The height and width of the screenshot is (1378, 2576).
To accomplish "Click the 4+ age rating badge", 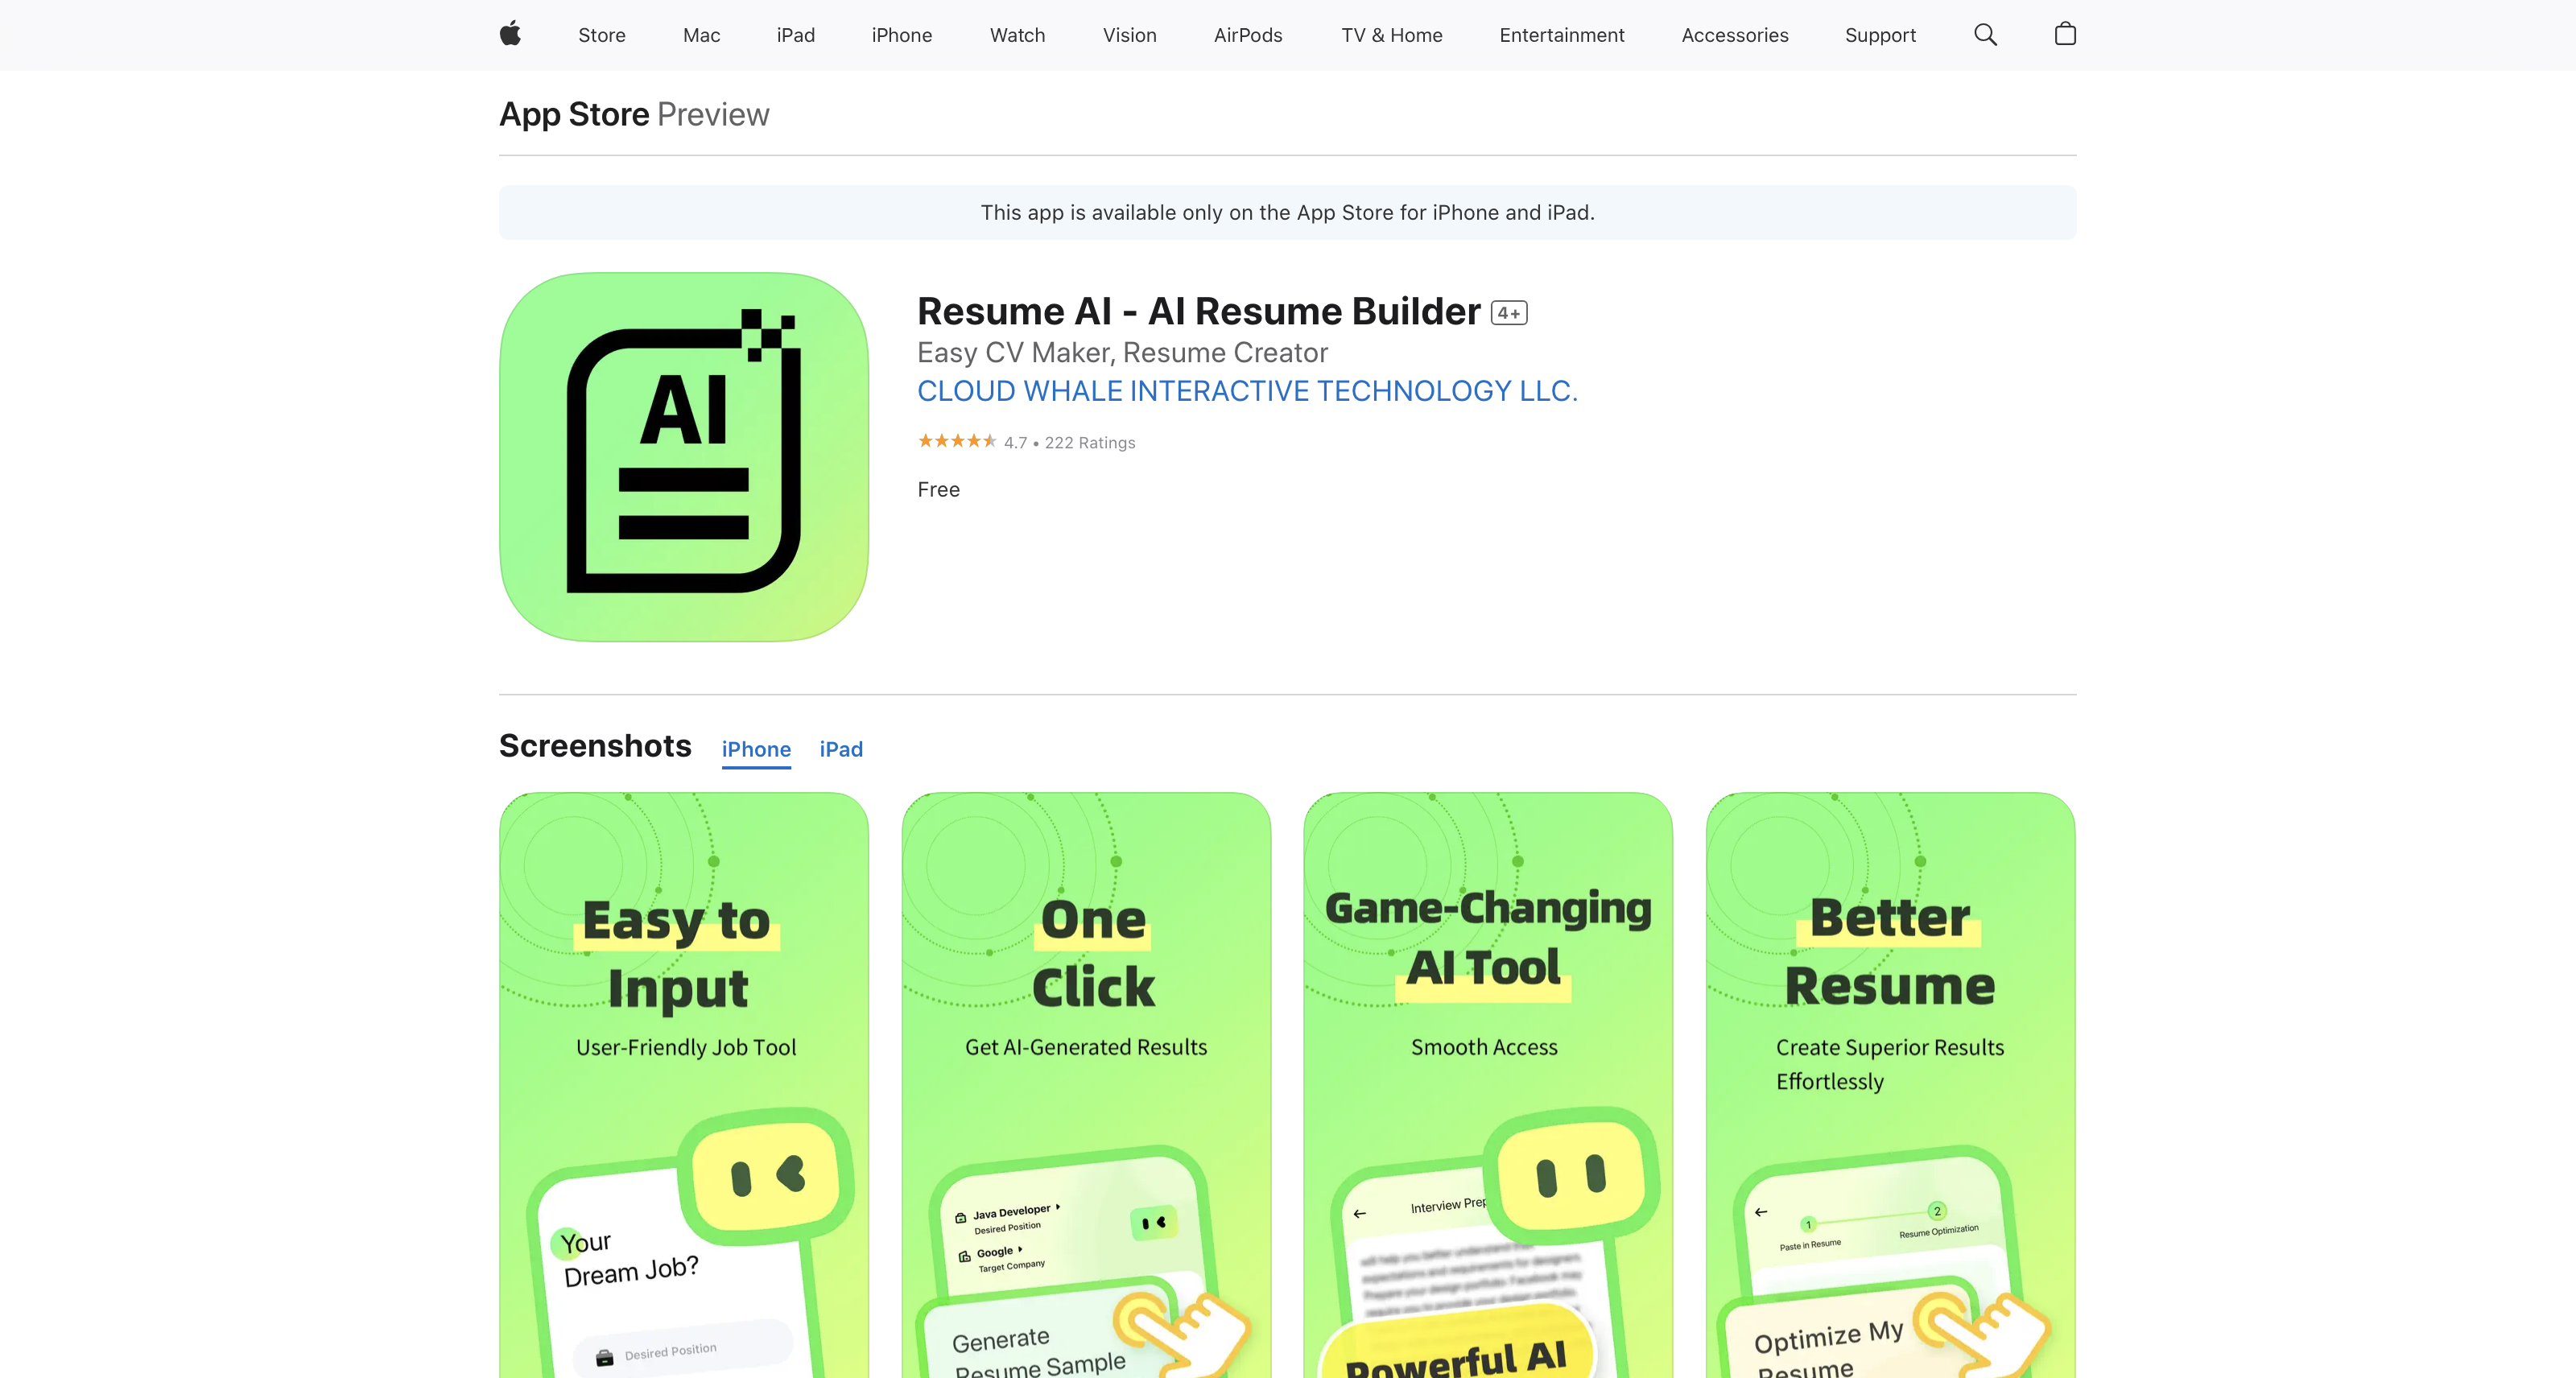I will point(1509,313).
